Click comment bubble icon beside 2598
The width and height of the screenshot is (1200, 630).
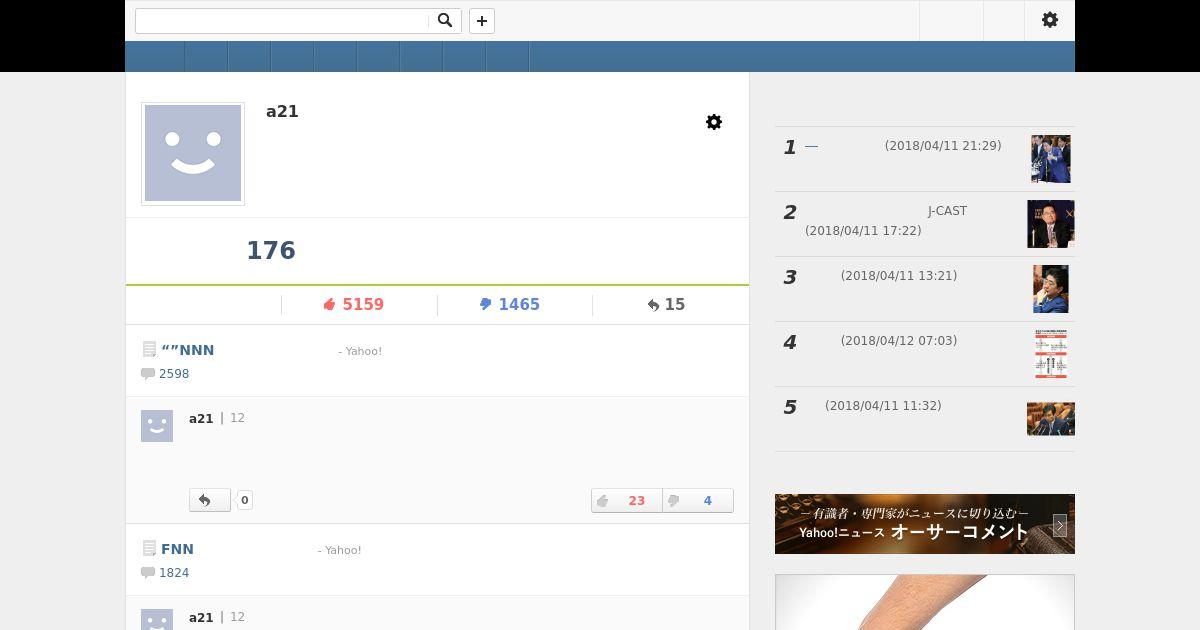click(x=148, y=374)
